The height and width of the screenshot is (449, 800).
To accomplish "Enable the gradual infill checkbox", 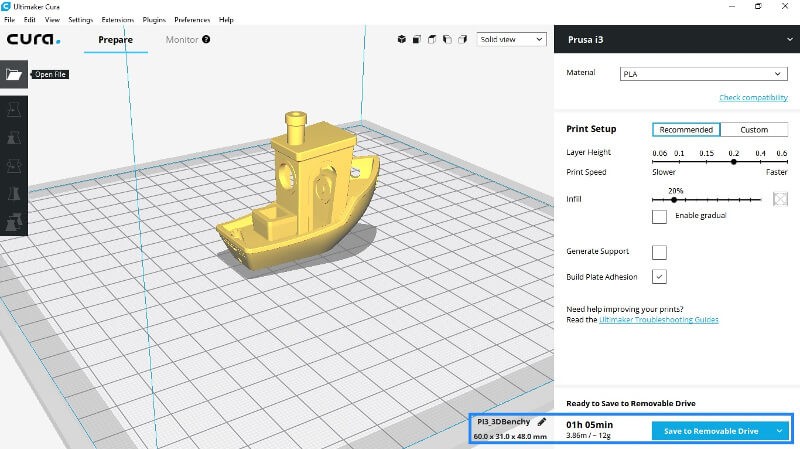I will point(659,216).
